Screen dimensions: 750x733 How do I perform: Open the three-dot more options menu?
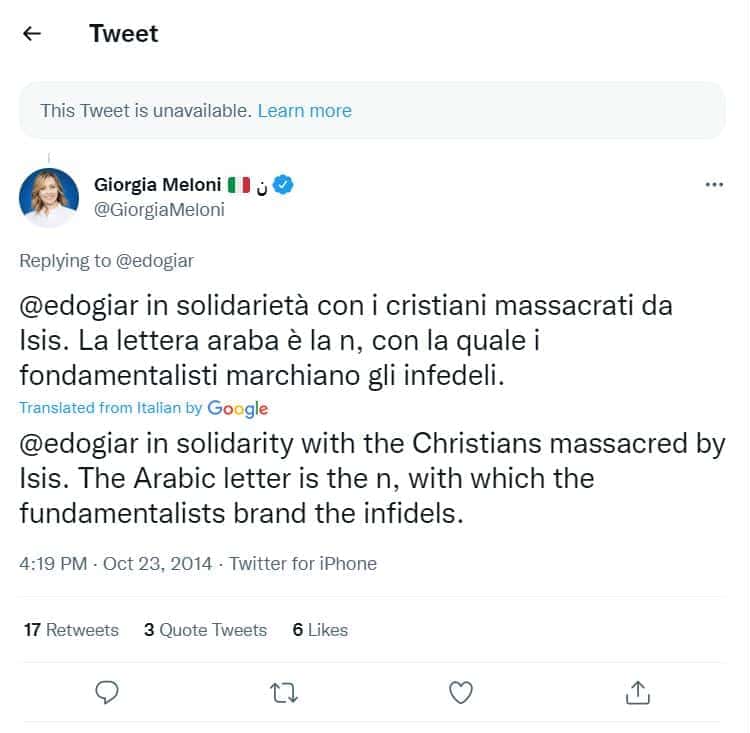[x=714, y=185]
